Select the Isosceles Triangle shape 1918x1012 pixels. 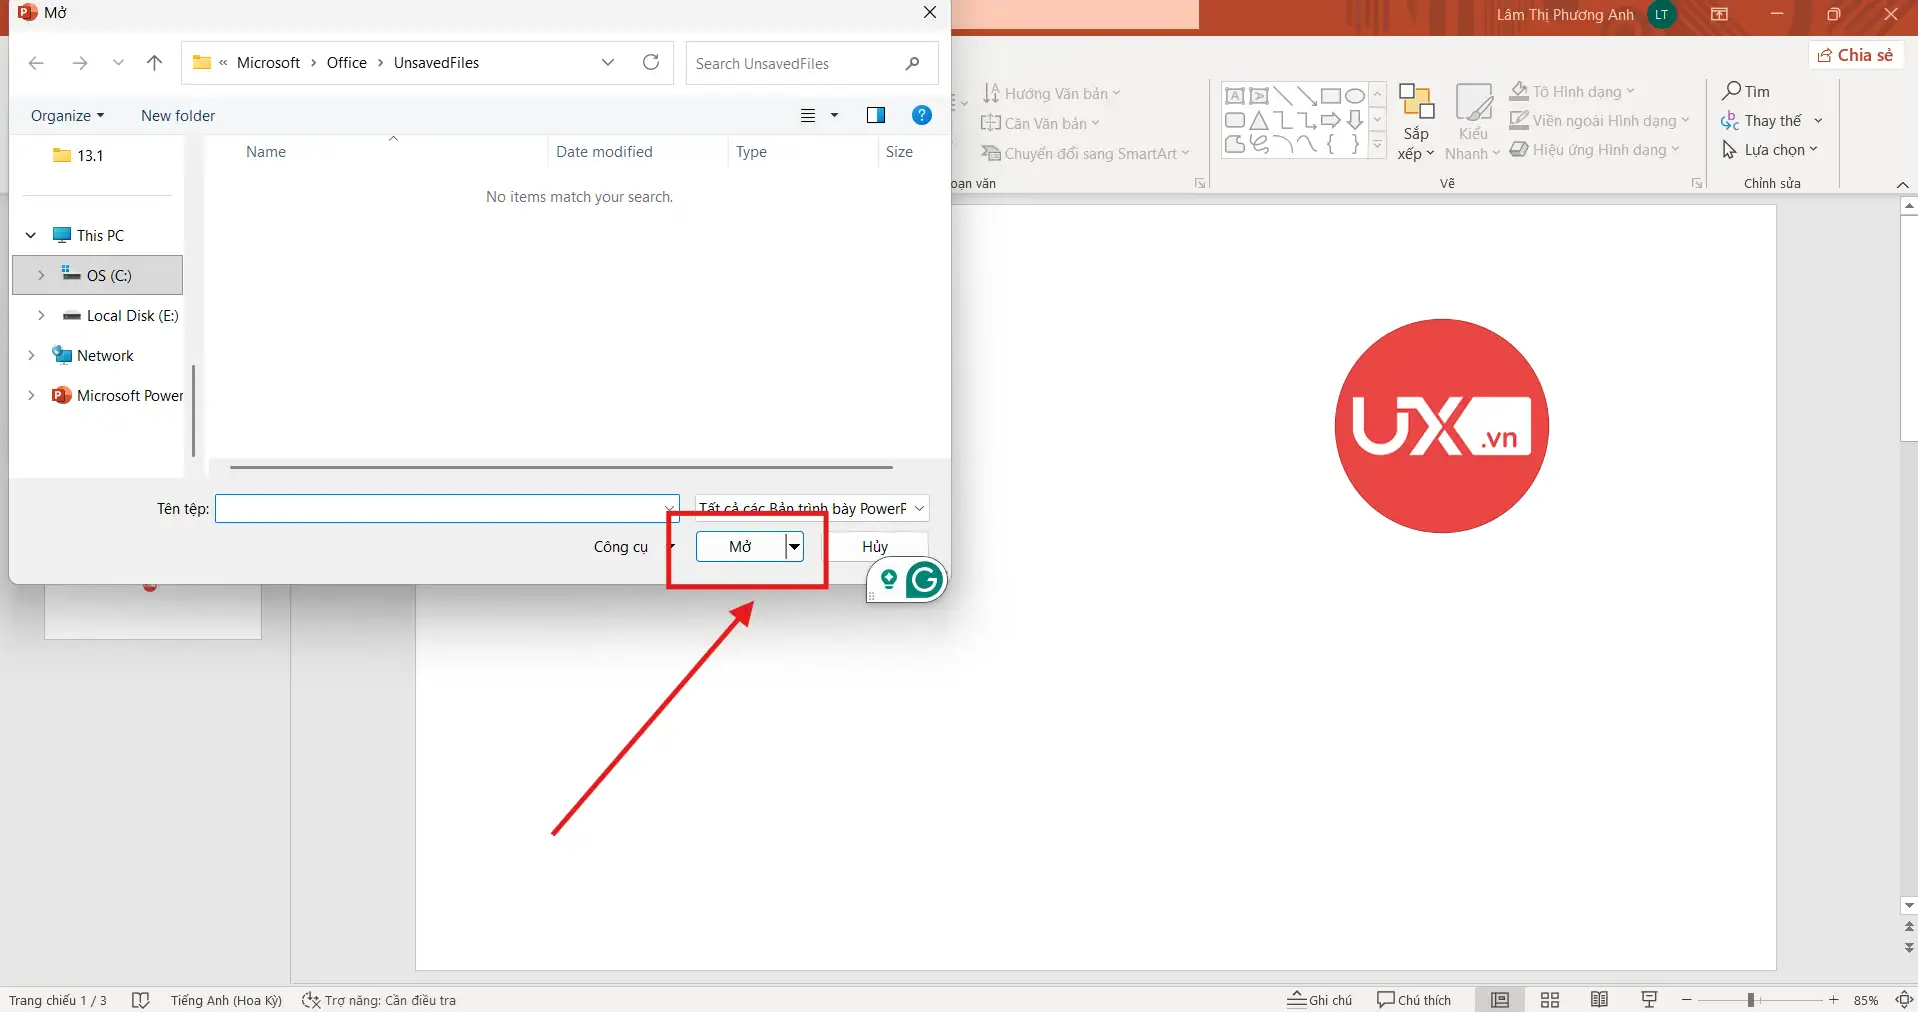[x=1259, y=120]
